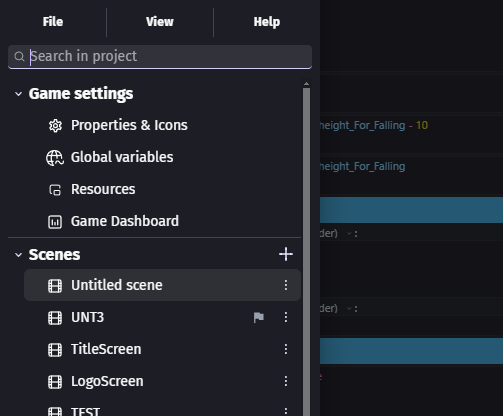Open the View menu

(x=160, y=22)
